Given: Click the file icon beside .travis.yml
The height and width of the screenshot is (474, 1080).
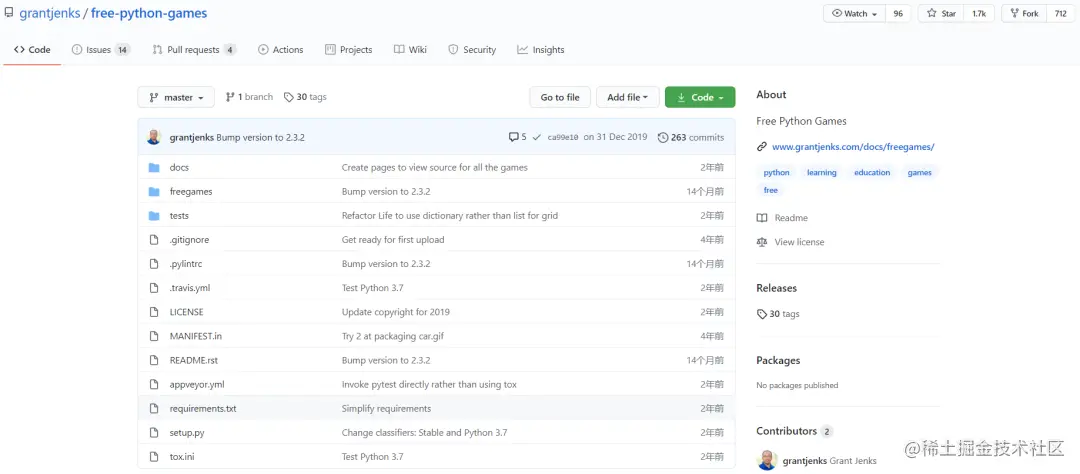Looking at the screenshot, I should (154, 288).
